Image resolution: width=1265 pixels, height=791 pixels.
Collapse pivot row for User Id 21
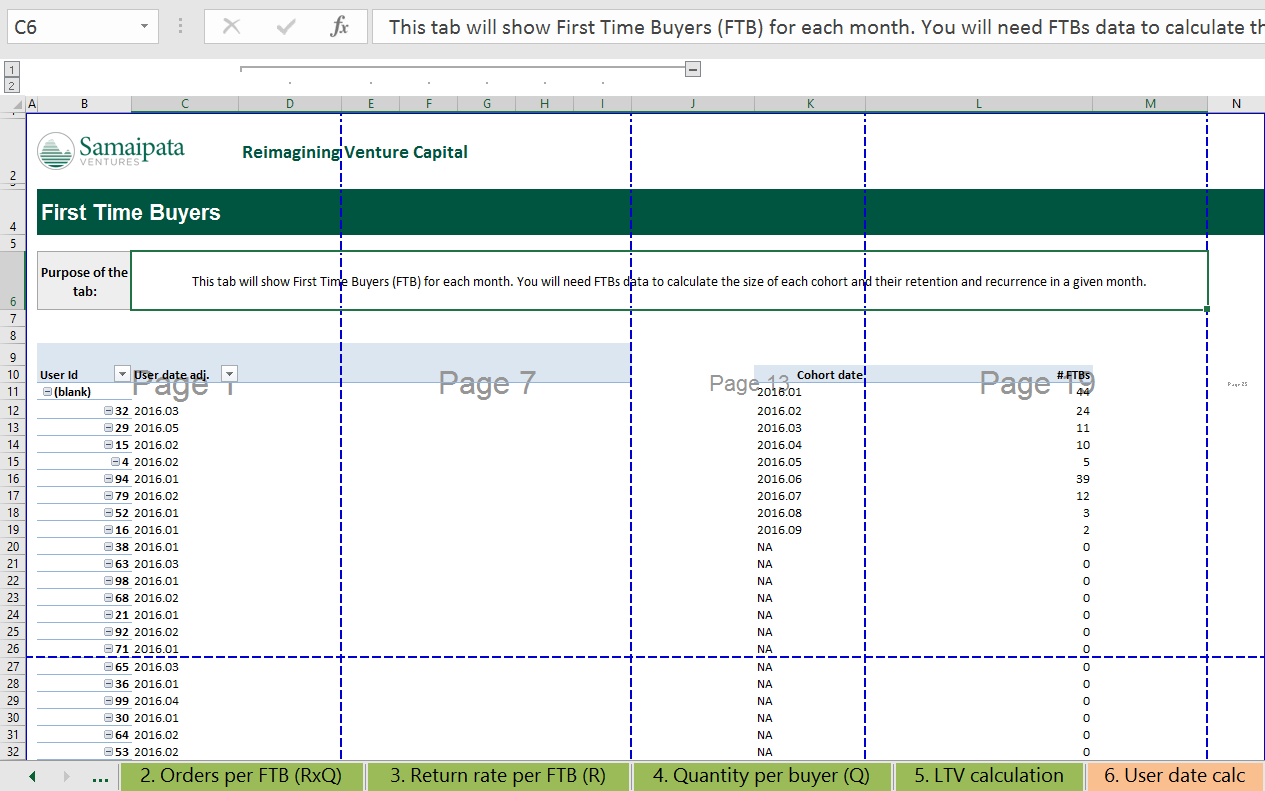(x=109, y=615)
